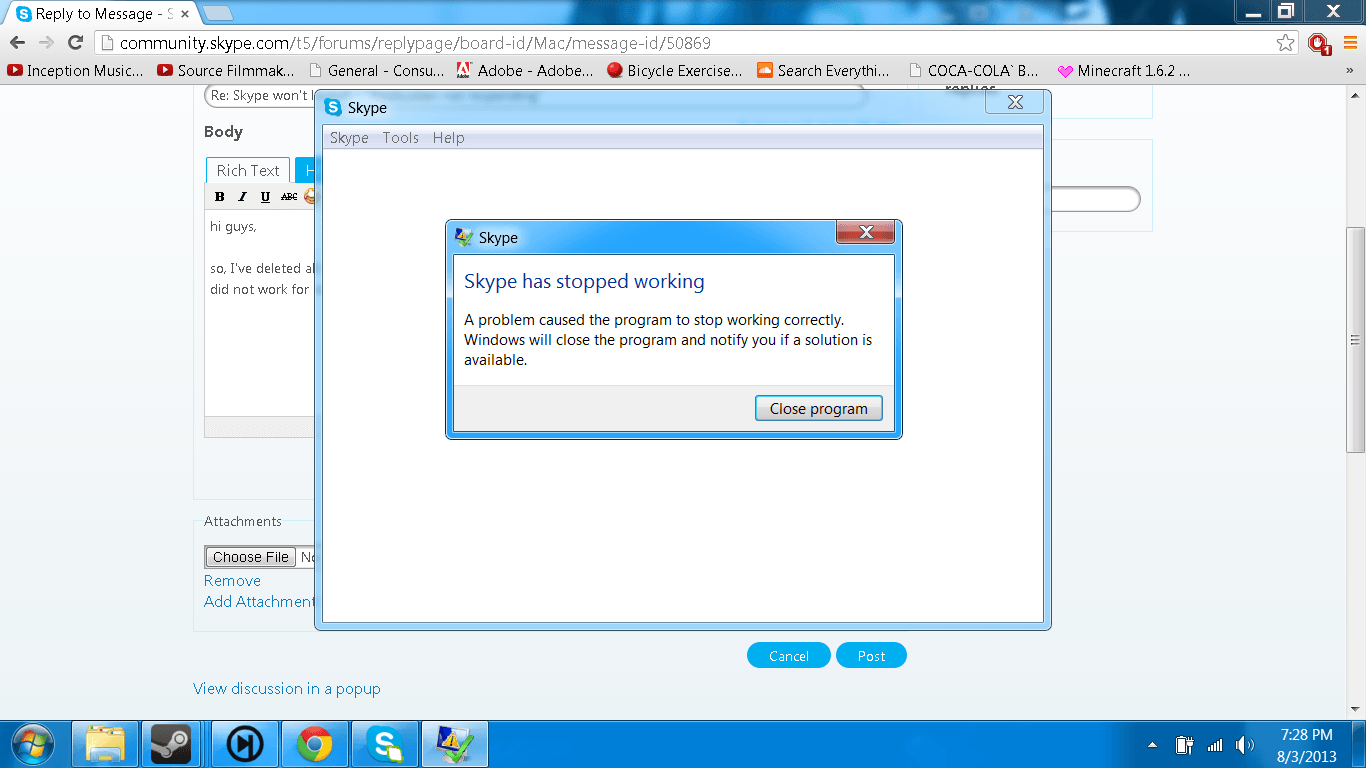Viewport: 1366px width, 768px height.
Task: Open Steam from the taskbar
Action: point(171,745)
